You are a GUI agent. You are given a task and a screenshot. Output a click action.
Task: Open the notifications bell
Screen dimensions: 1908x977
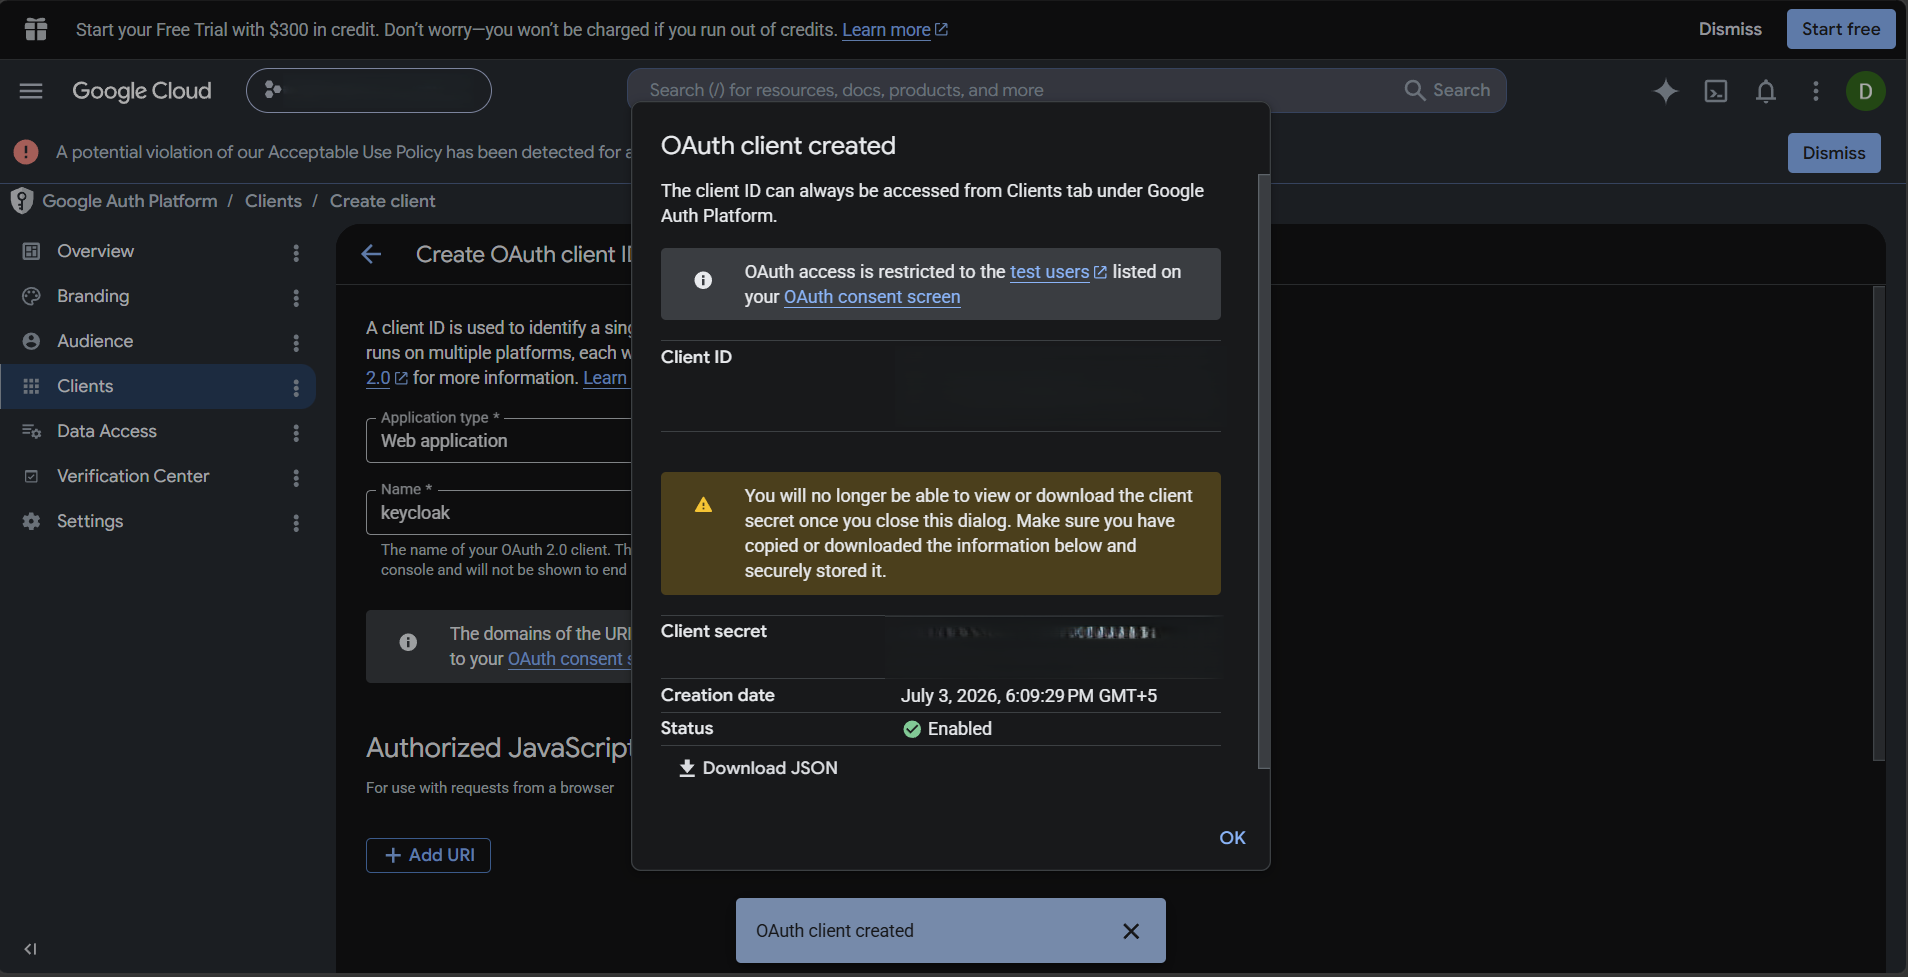[x=1766, y=91]
